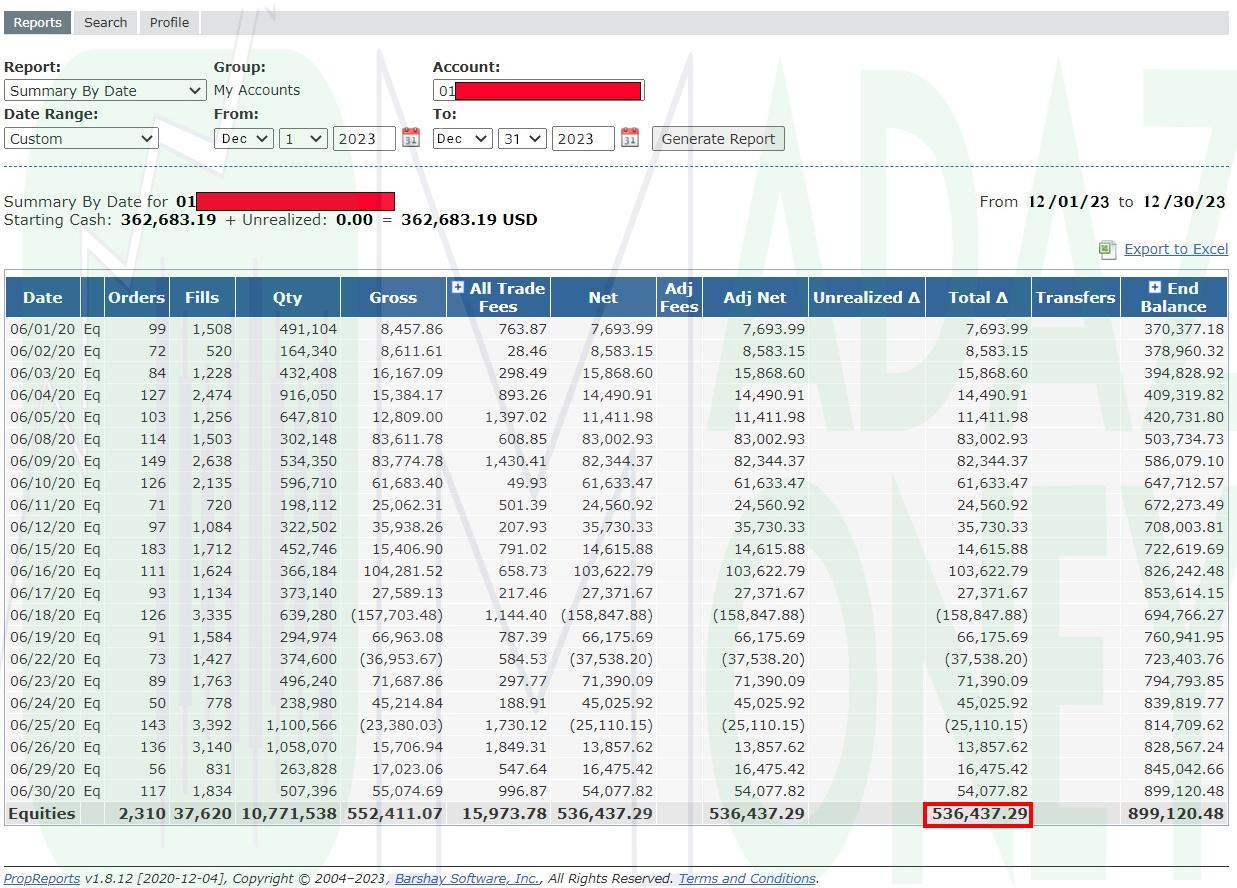Switch to the Profile tab
This screenshot has width=1237, height=888.
coord(169,22)
